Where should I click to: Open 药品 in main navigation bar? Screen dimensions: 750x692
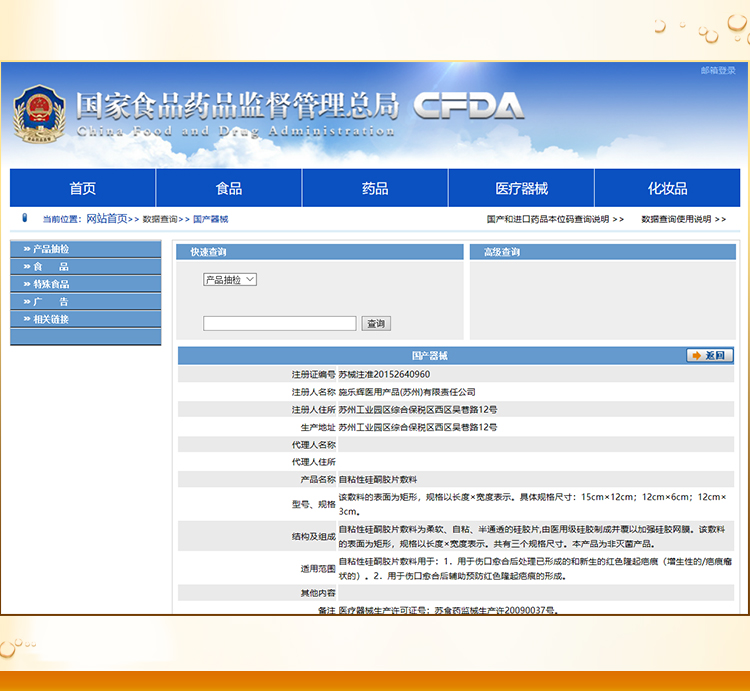(x=375, y=188)
